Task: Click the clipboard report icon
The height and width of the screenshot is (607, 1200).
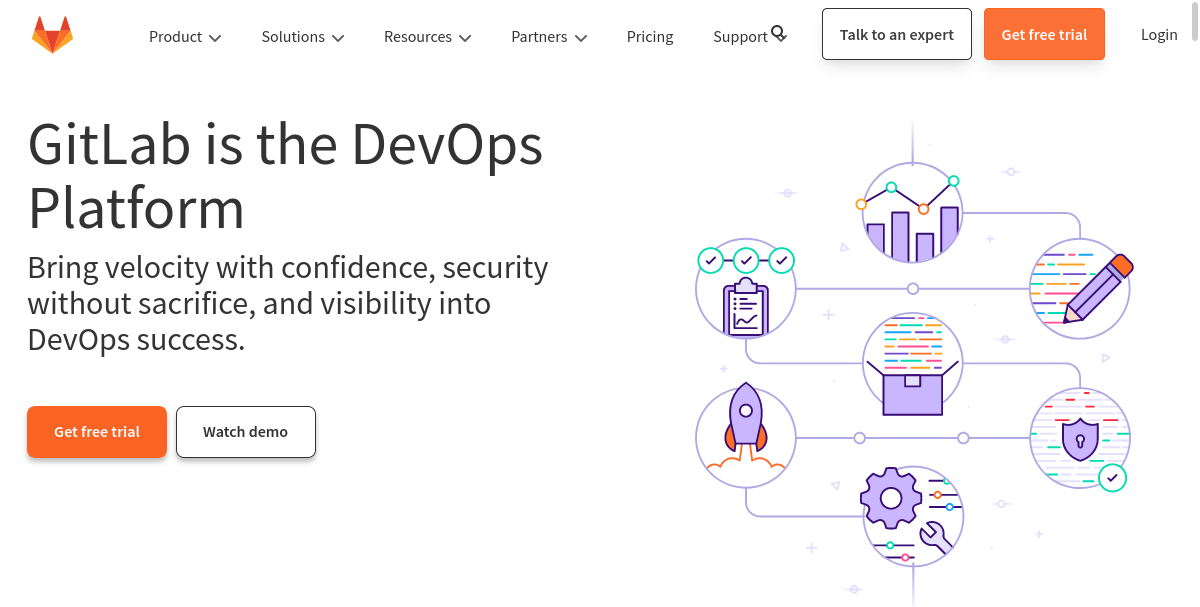Action: [x=745, y=304]
